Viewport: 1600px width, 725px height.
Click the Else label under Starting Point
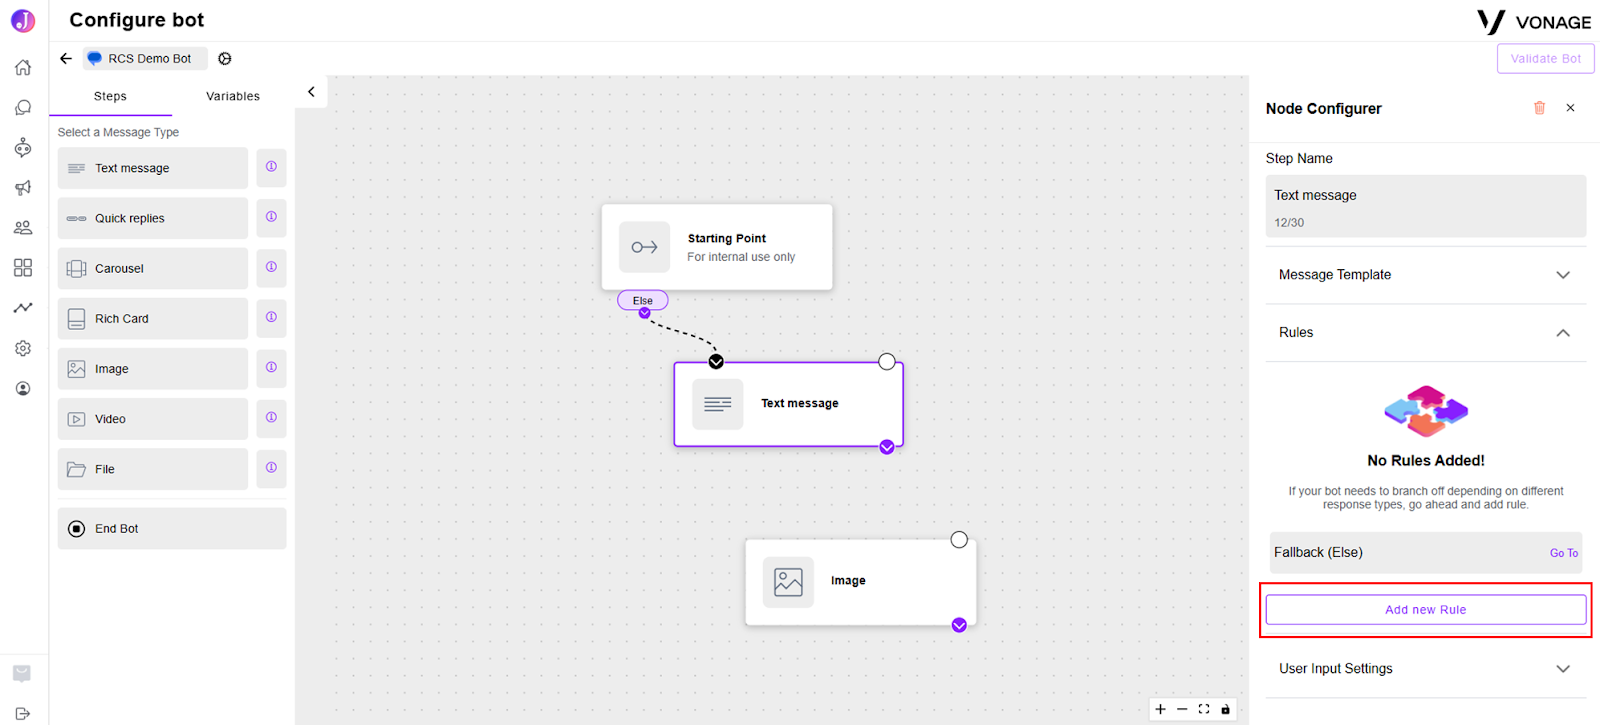(643, 300)
